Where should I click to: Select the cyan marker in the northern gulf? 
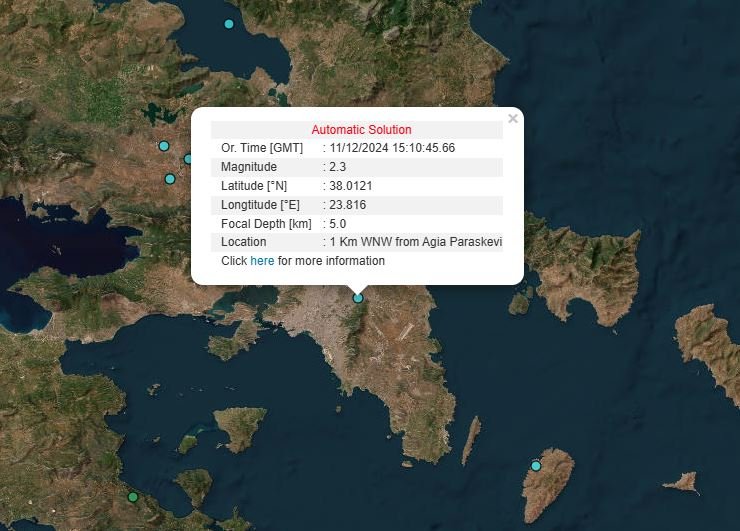point(229,24)
